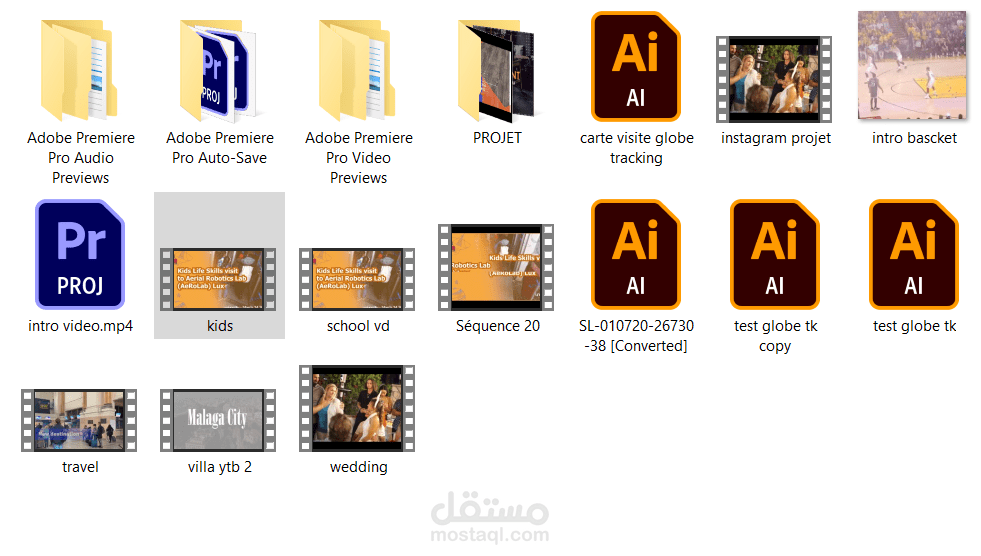Select the kids video thumbnail
This screenshot has height=556, width=981.
click(x=218, y=279)
